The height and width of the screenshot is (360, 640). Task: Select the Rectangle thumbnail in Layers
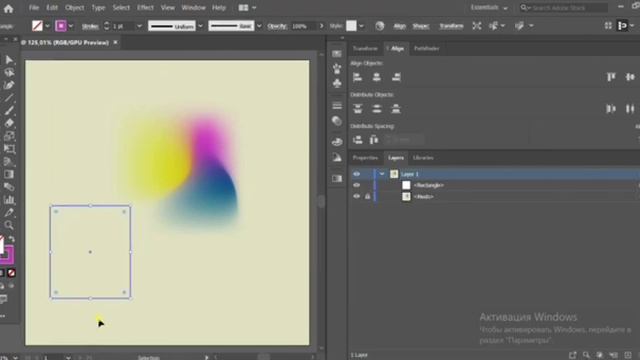point(406,185)
